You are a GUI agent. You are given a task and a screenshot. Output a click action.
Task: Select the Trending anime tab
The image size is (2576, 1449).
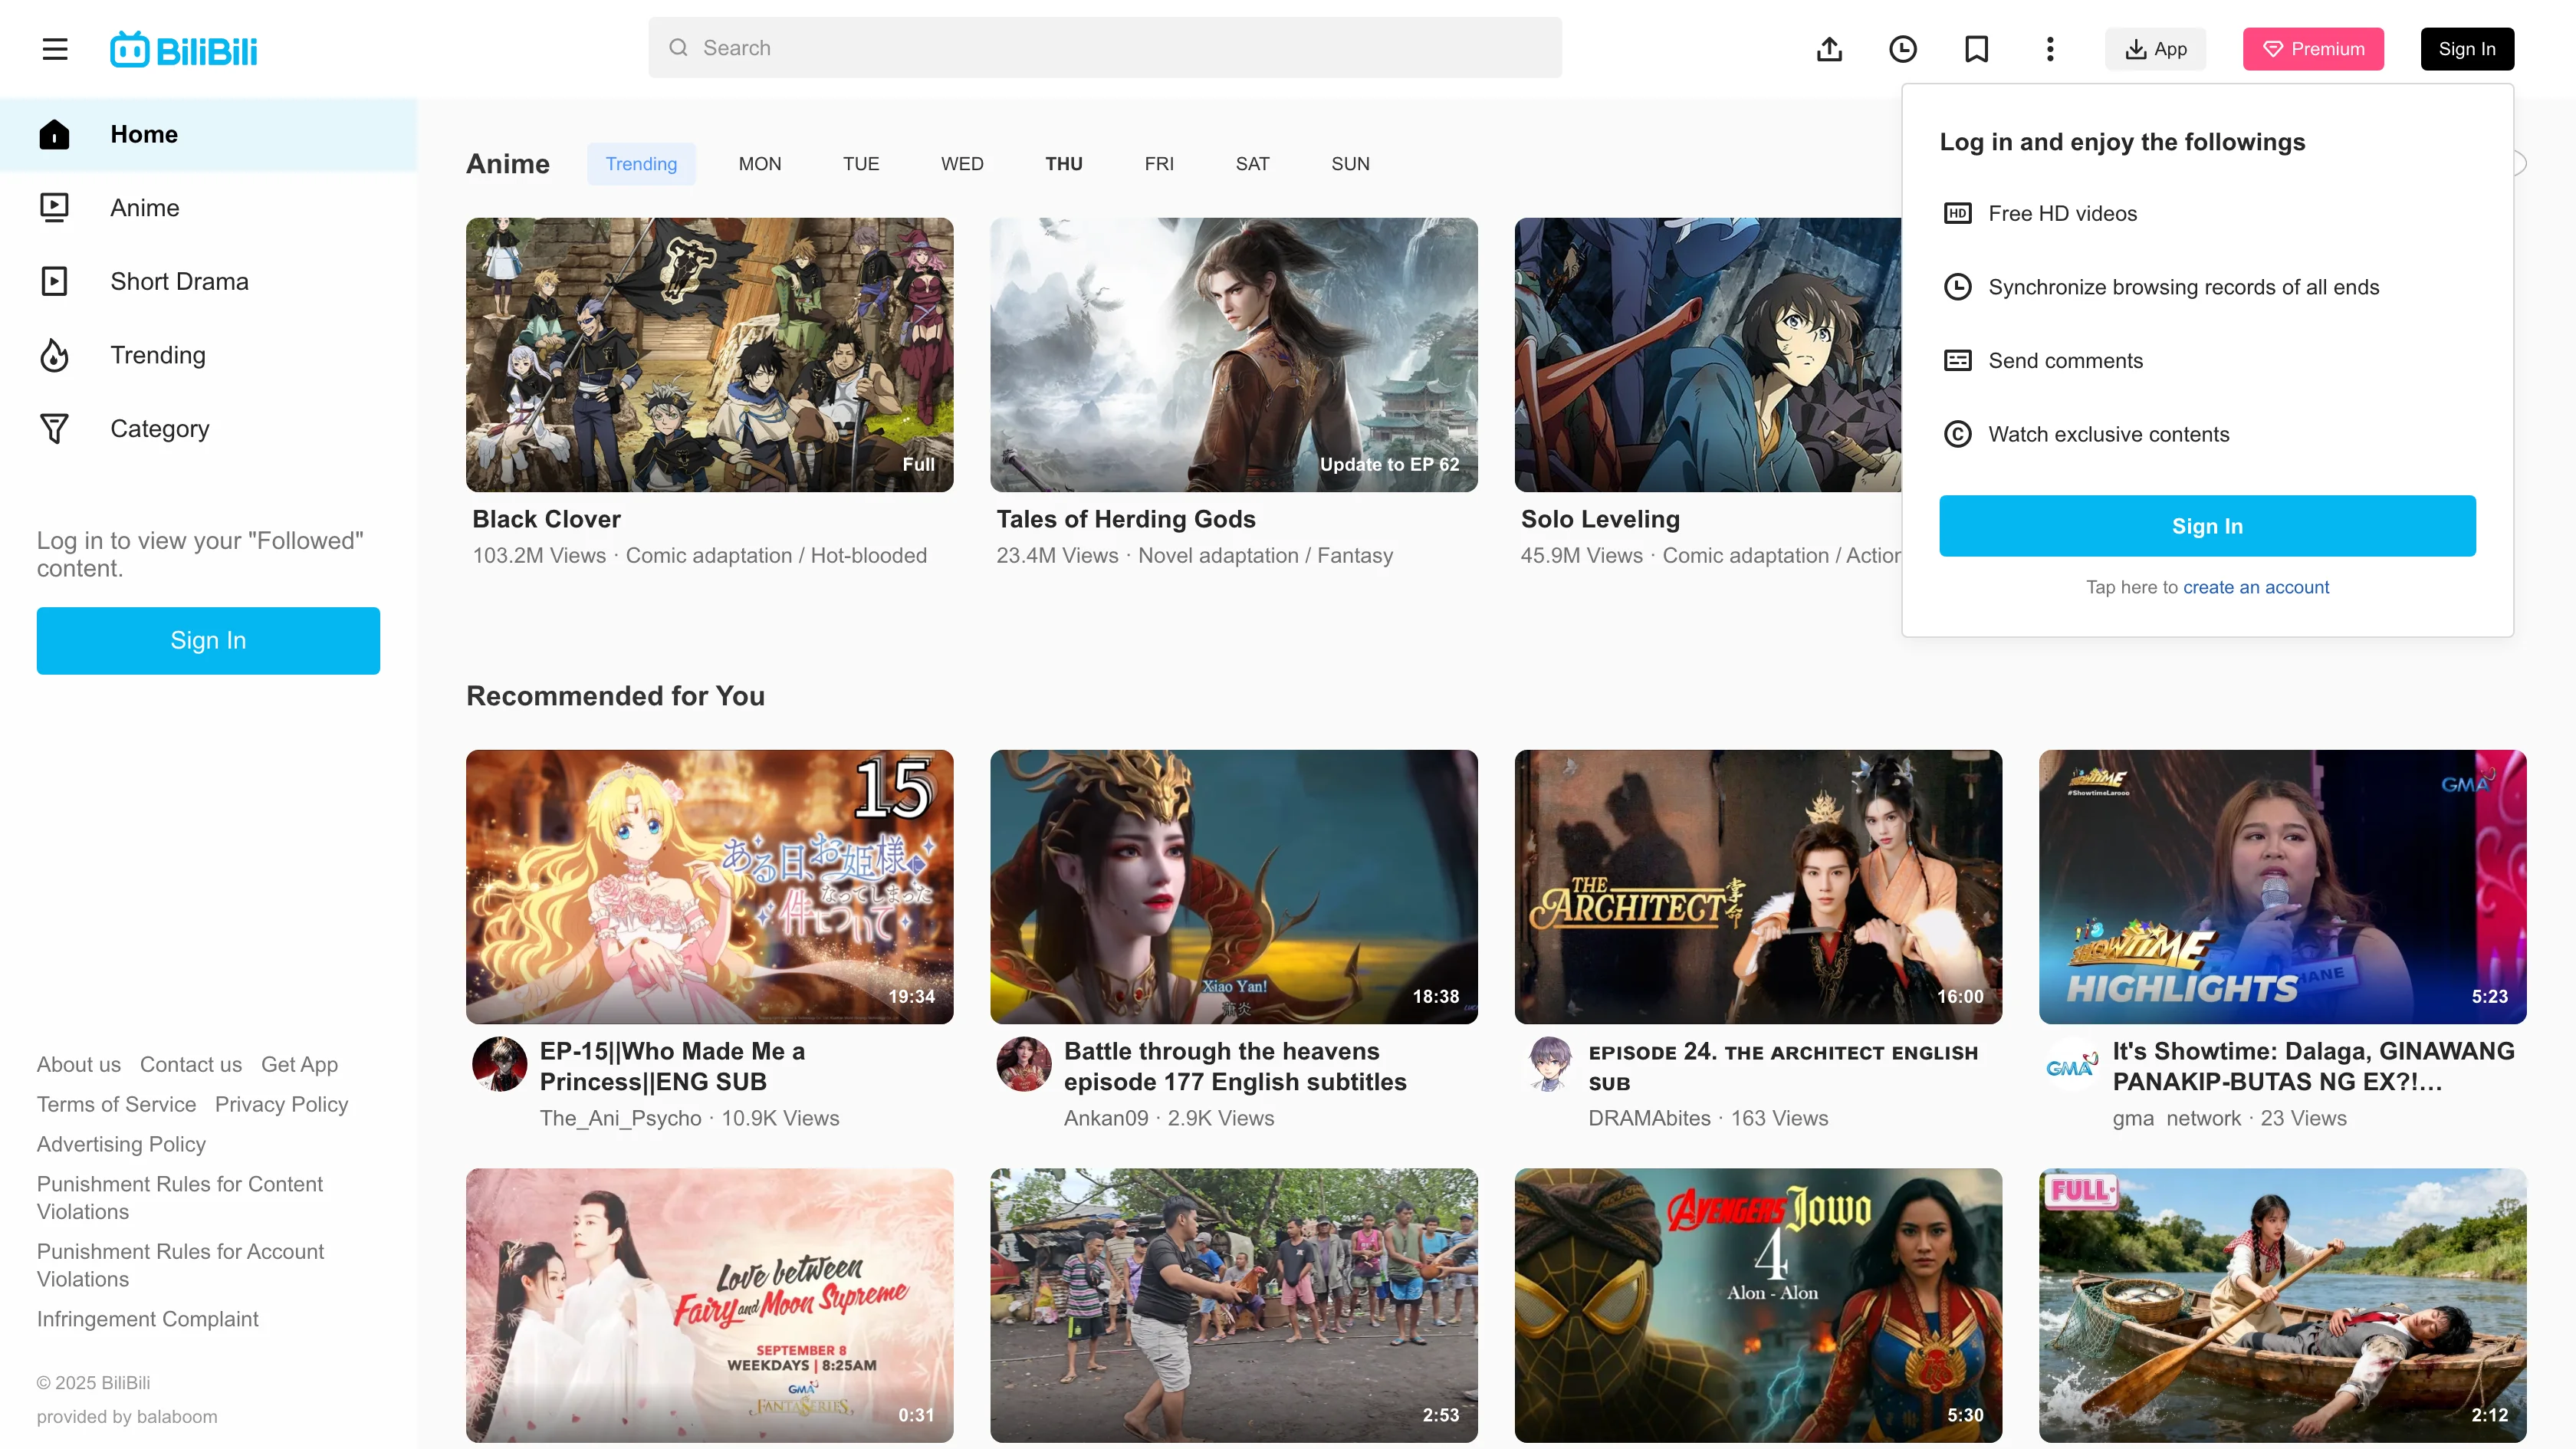pos(641,164)
